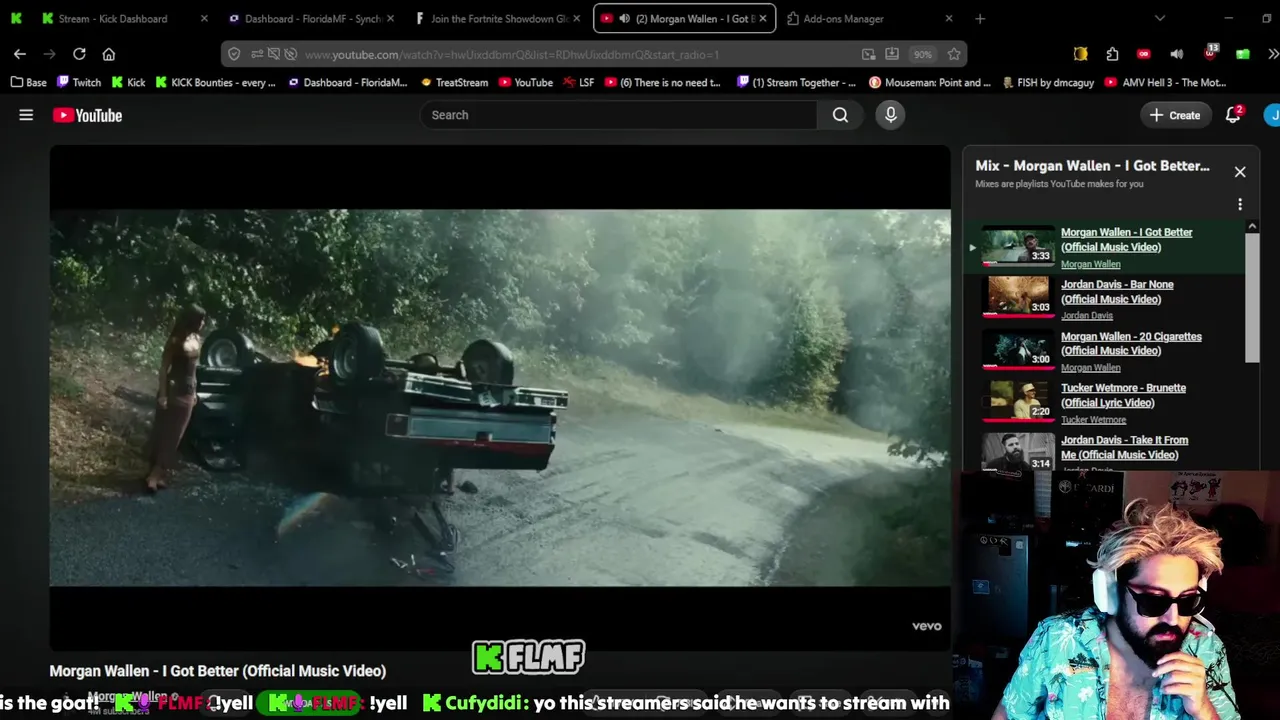Switch to Join the Fortnite Showdown tab
The image size is (1280, 720).
coord(498,18)
